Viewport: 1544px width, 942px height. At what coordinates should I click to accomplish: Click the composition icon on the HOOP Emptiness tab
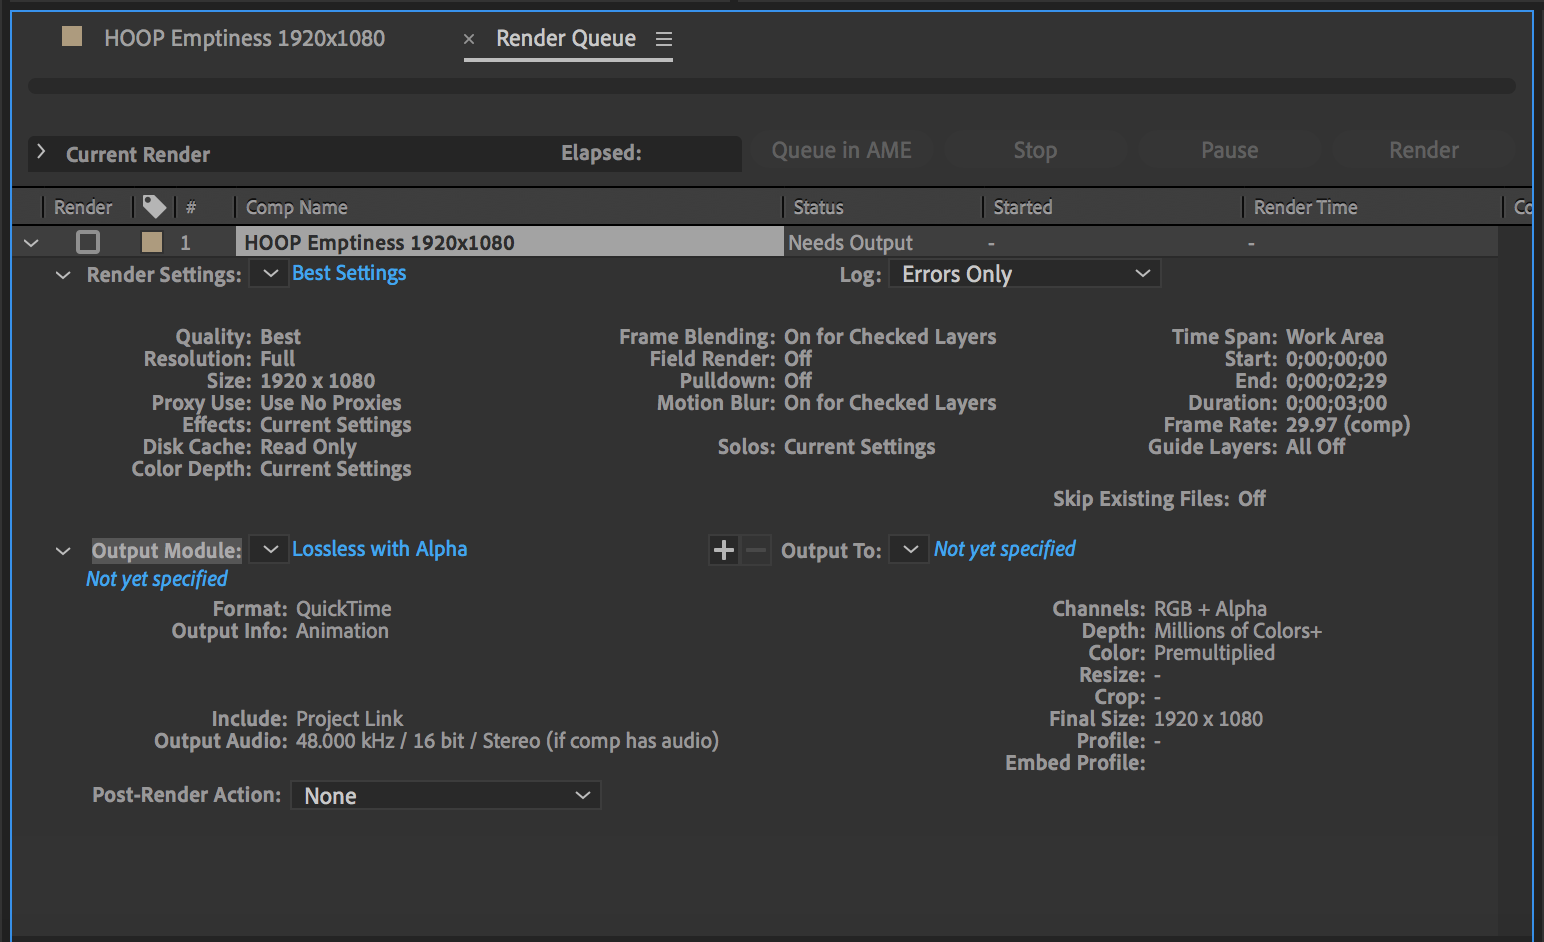pos(71,36)
